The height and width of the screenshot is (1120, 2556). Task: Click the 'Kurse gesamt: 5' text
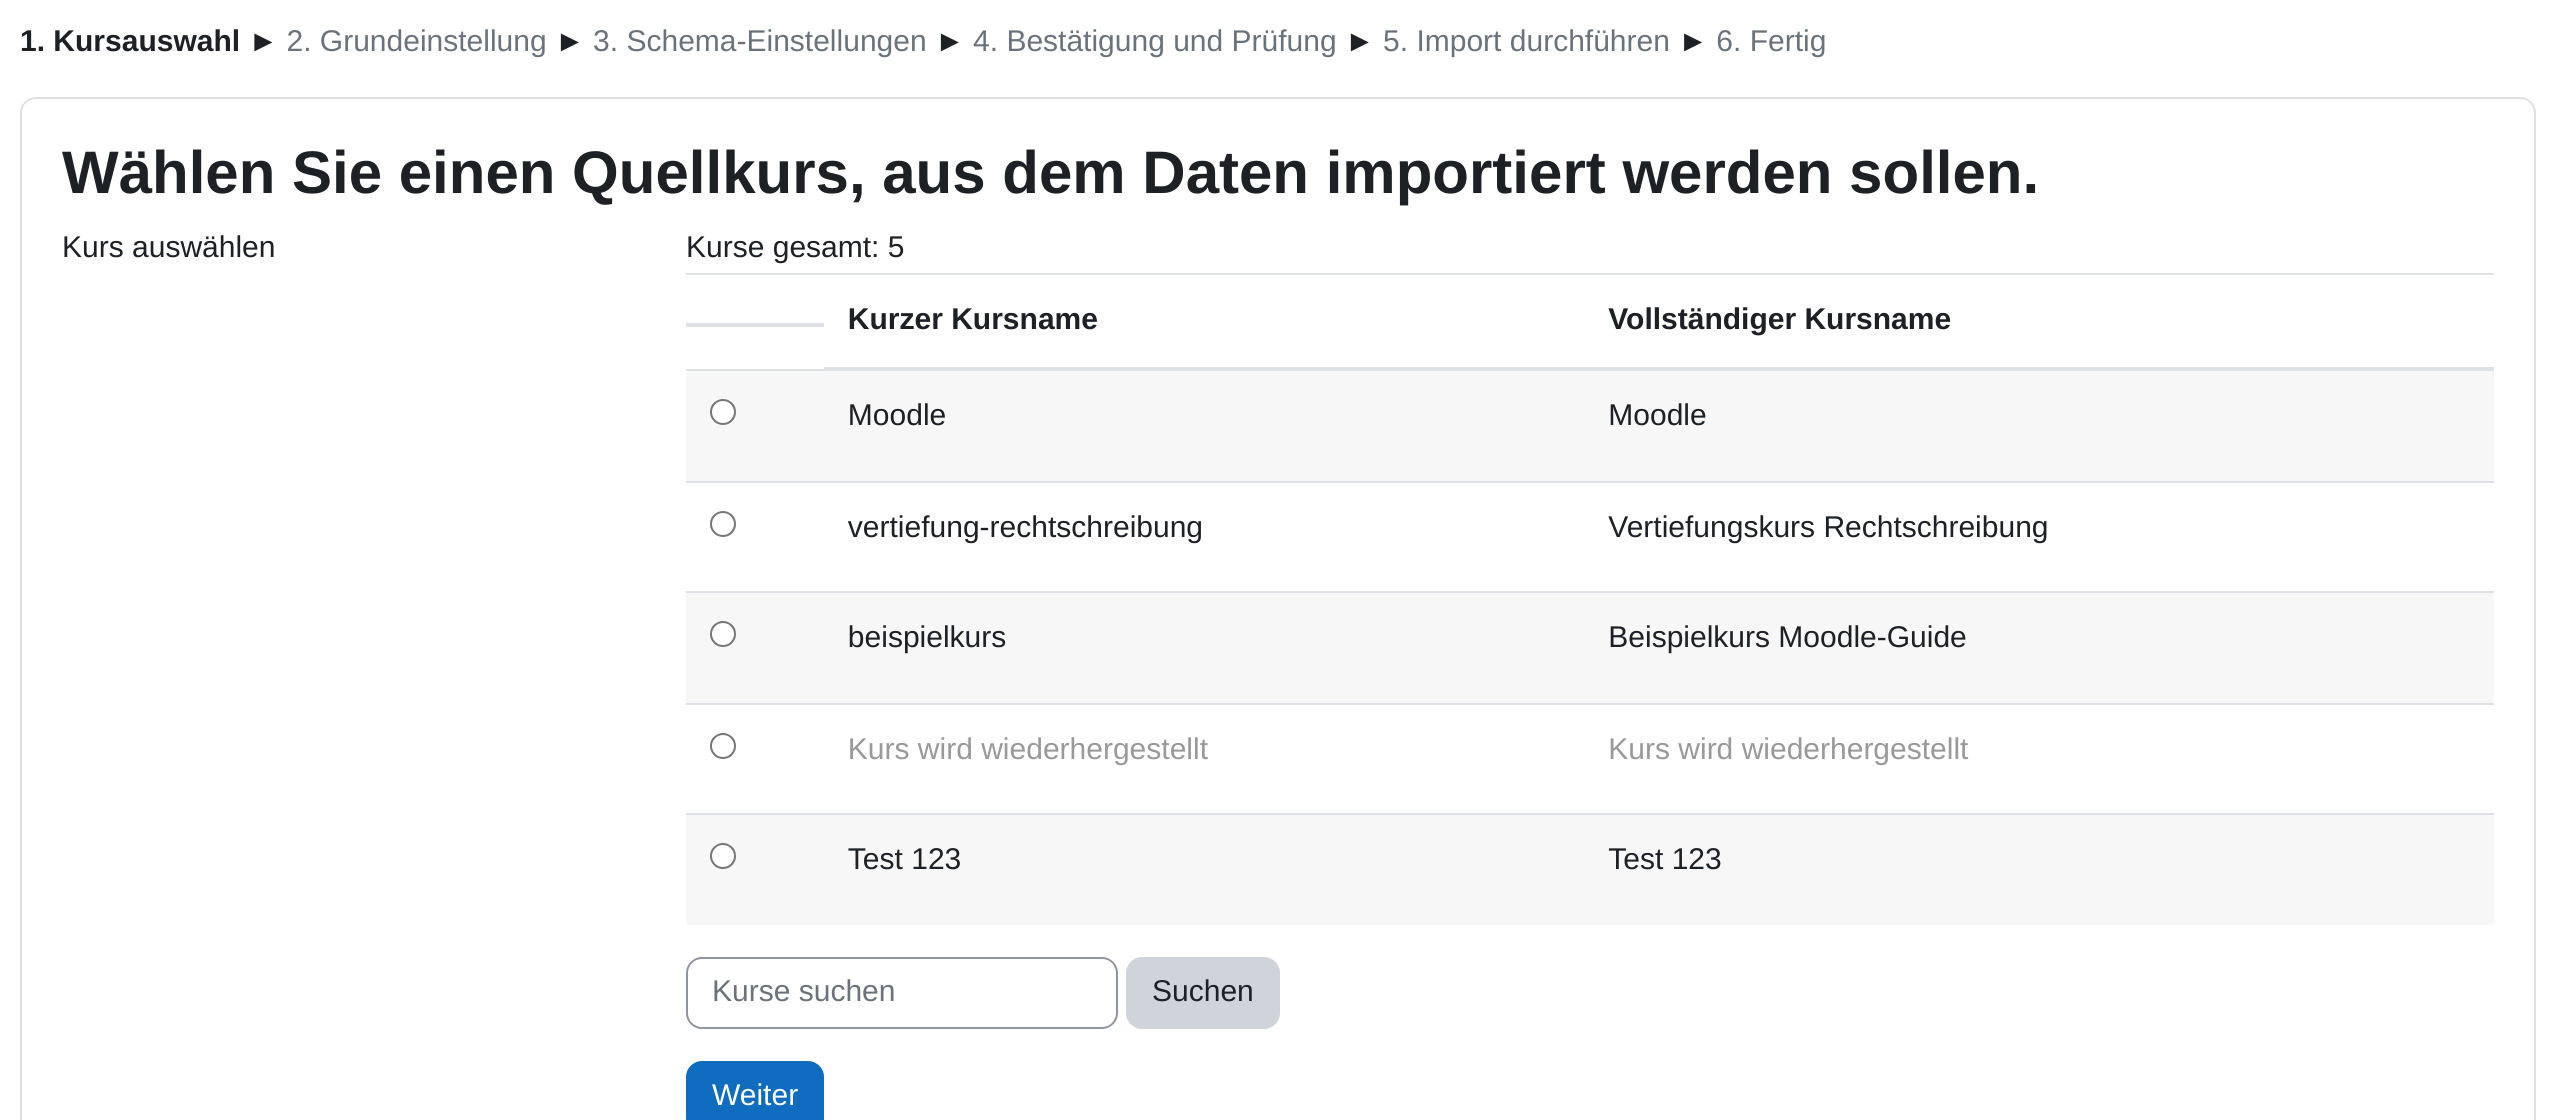[795, 247]
